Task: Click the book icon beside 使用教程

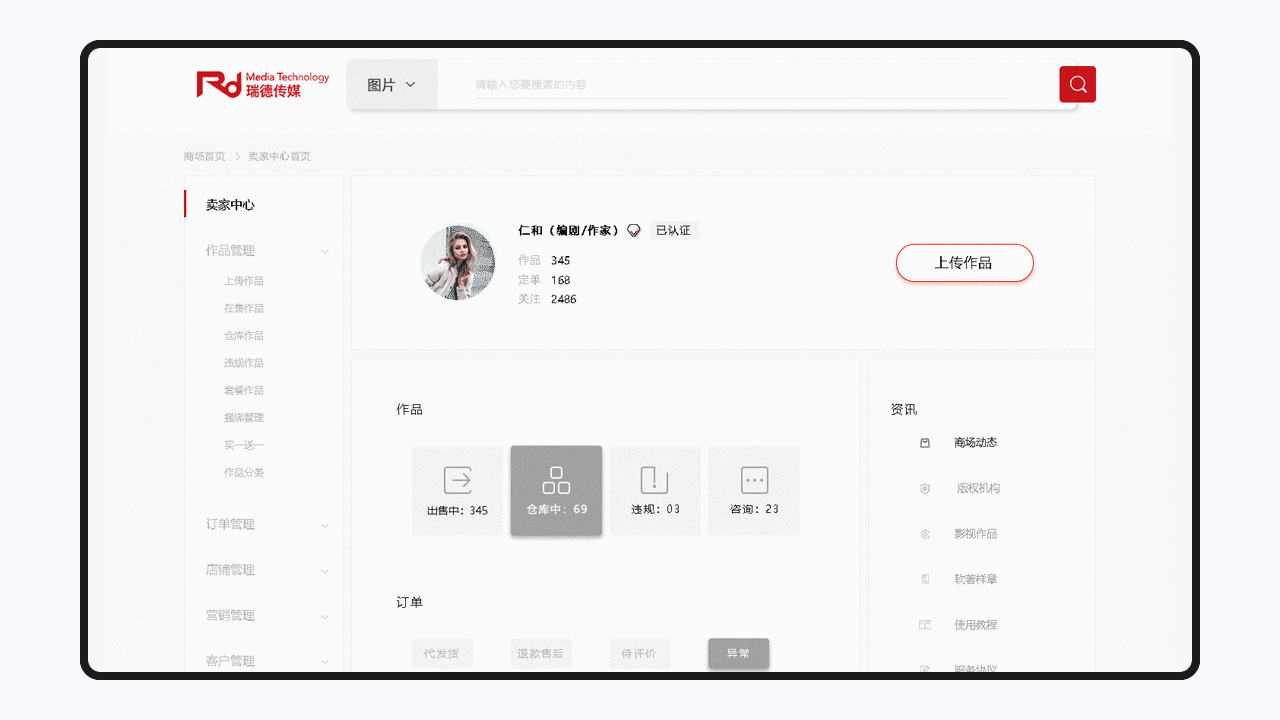Action: tap(925, 625)
